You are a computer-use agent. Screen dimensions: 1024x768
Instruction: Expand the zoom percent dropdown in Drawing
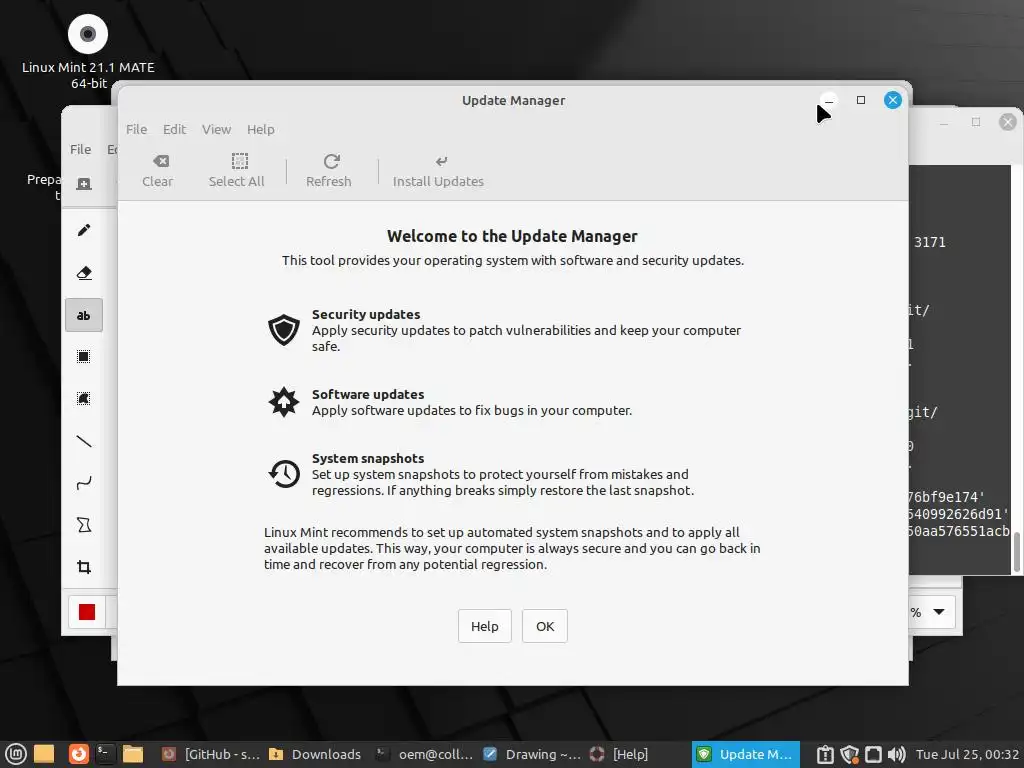pos(938,612)
